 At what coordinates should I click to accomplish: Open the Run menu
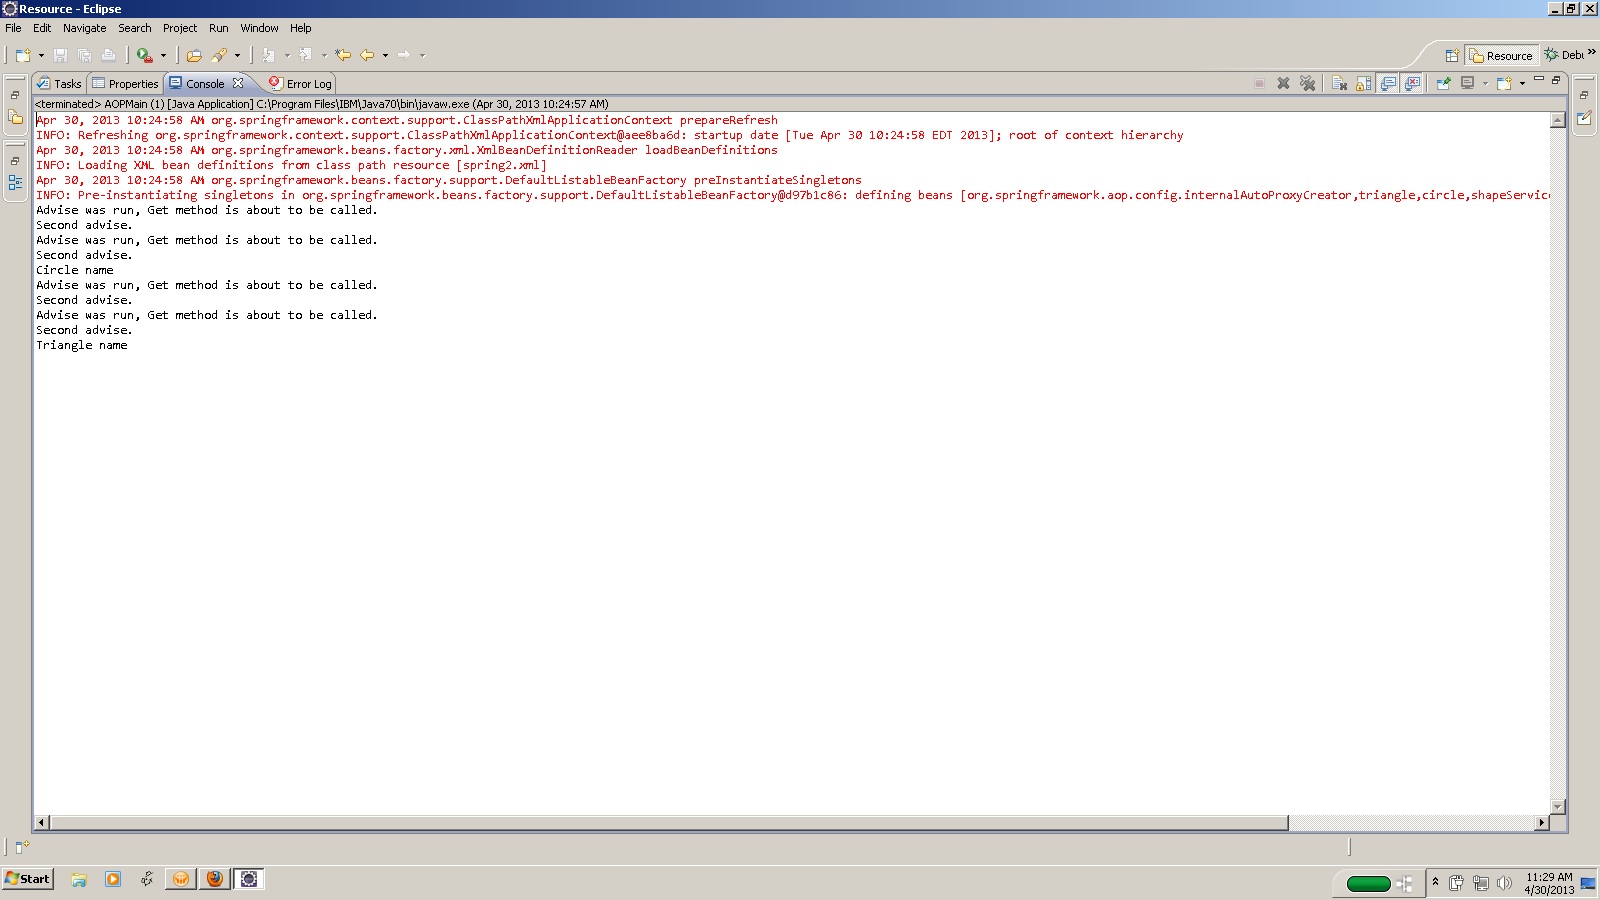click(x=219, y=28)
